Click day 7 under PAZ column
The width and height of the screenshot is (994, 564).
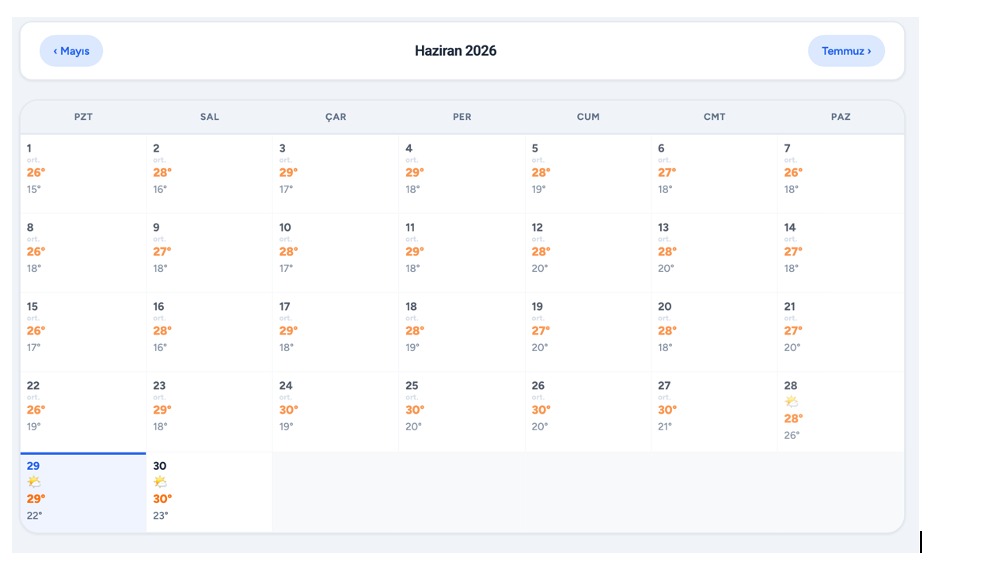click(x=841, y=174)
